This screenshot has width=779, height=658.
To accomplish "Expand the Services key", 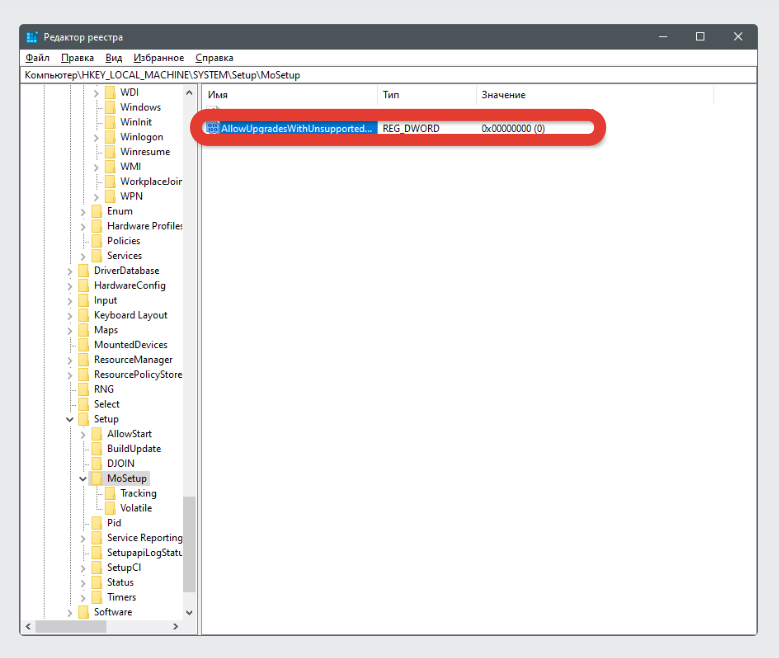I will click(83, 256).
